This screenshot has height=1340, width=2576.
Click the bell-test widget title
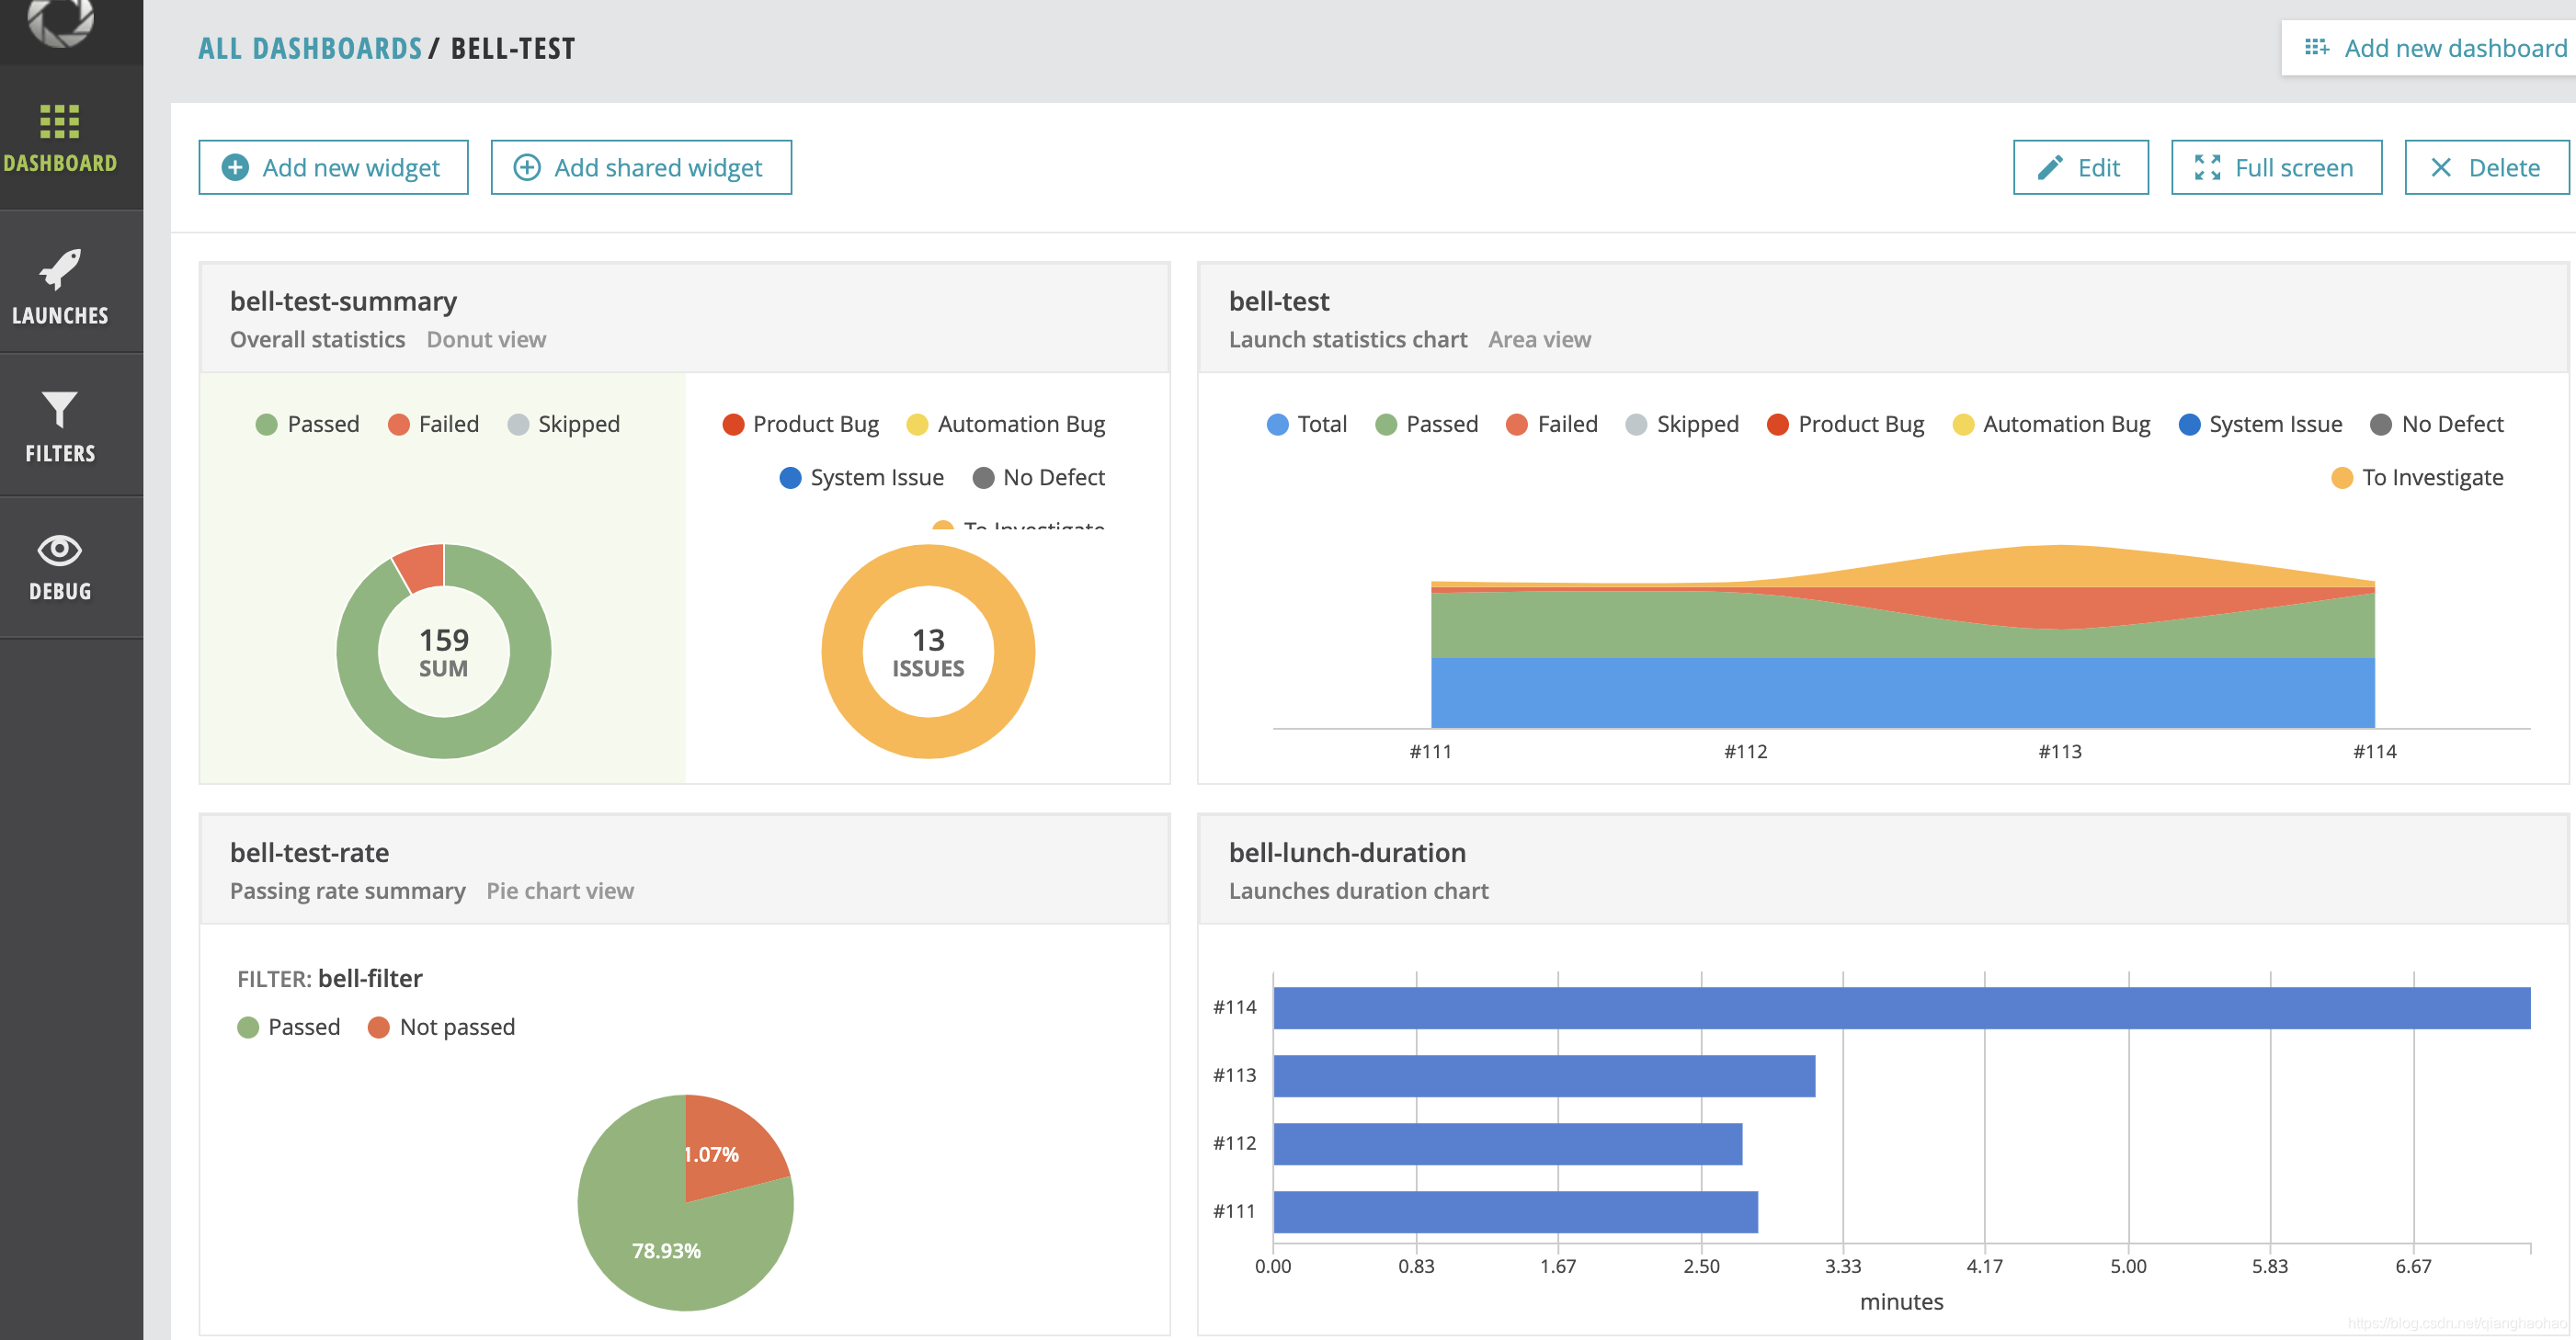click(x=1279, y=301)
